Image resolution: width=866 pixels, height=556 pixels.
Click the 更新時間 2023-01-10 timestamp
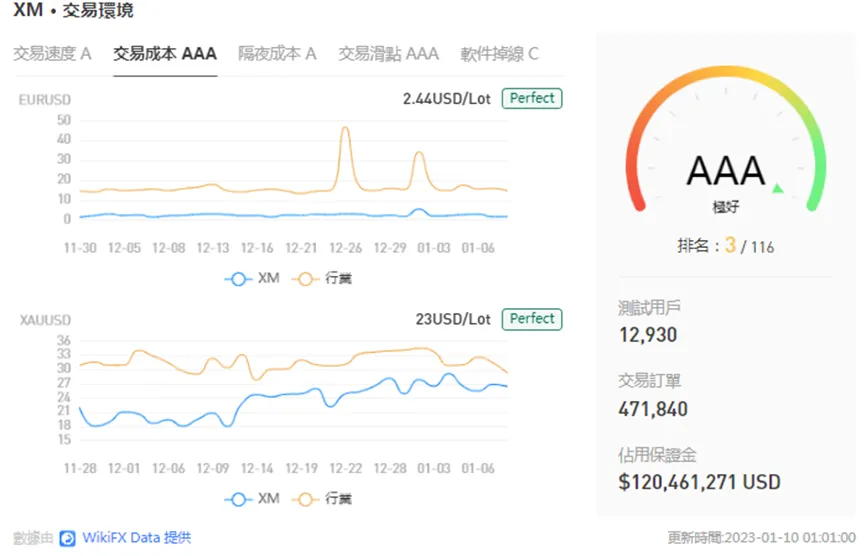pyautogui.click(x=761, y=538)
